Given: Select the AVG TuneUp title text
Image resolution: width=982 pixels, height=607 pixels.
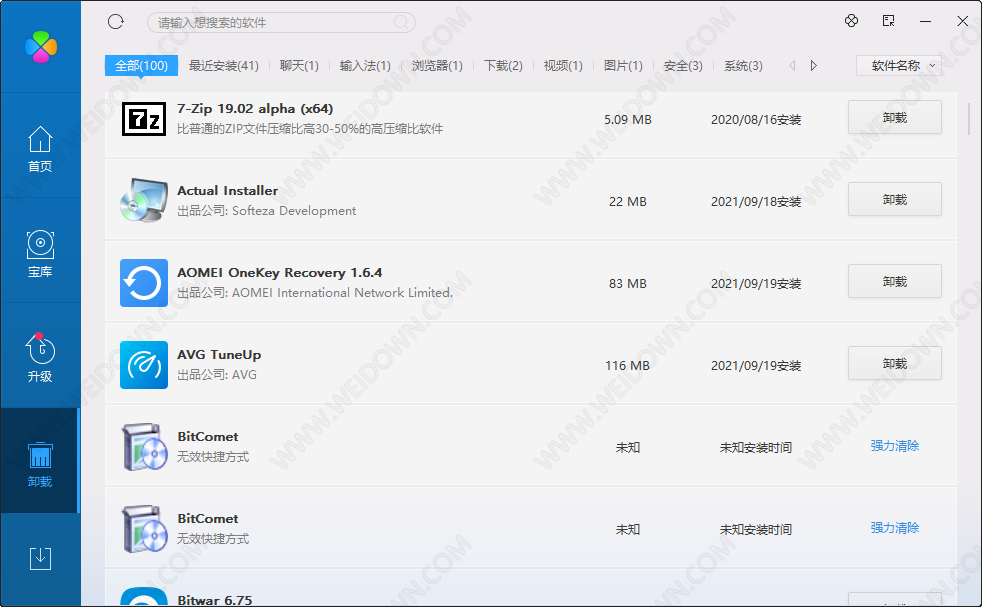Looking at the screenshot, I should click(219, 355).
